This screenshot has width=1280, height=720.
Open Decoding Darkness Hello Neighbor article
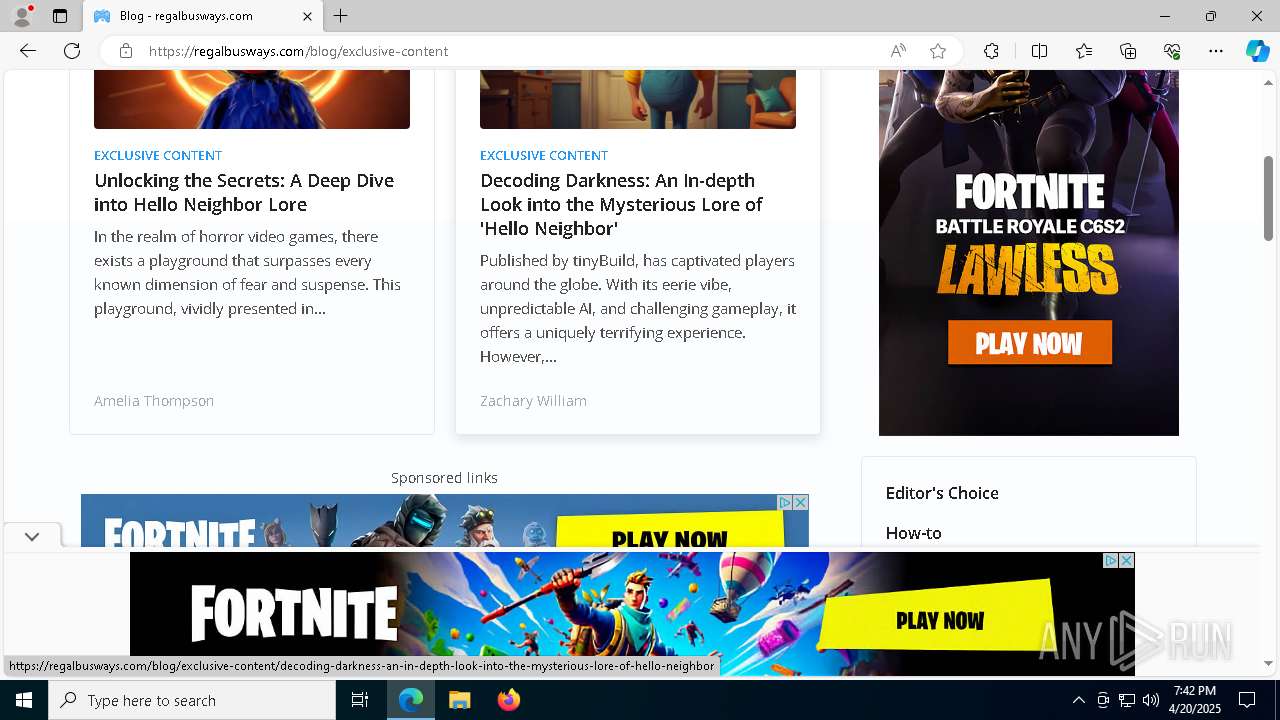coord(621,204)
